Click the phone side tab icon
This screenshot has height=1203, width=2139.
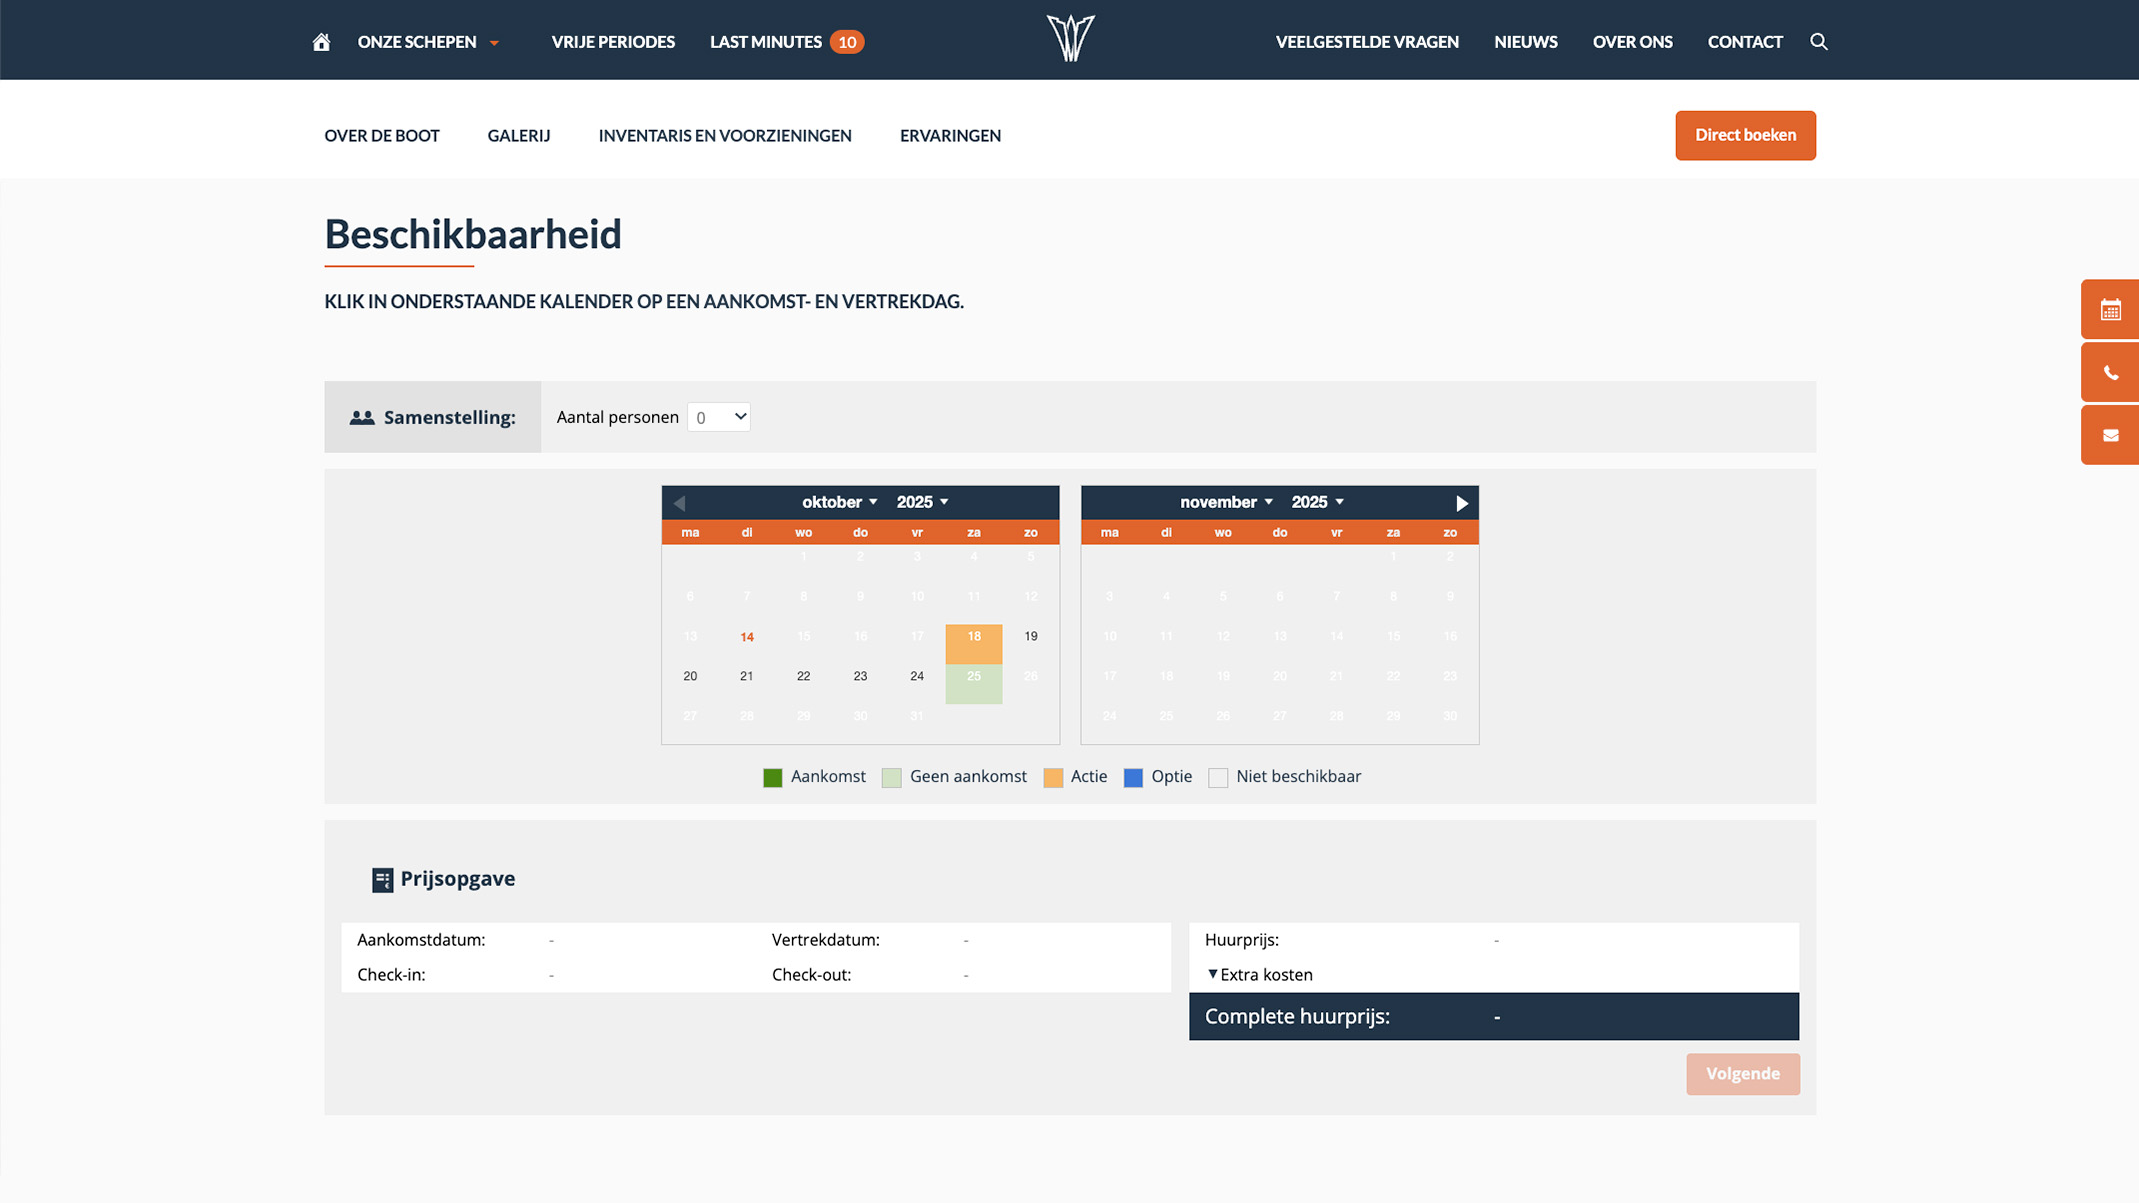point(2110,373)
